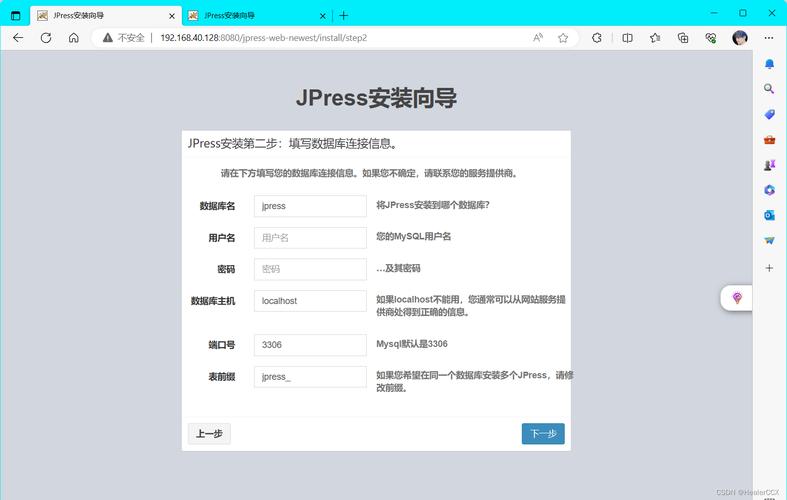Click the 端口号 label
The width and height of the screenshot is (787, 500).
222,345
